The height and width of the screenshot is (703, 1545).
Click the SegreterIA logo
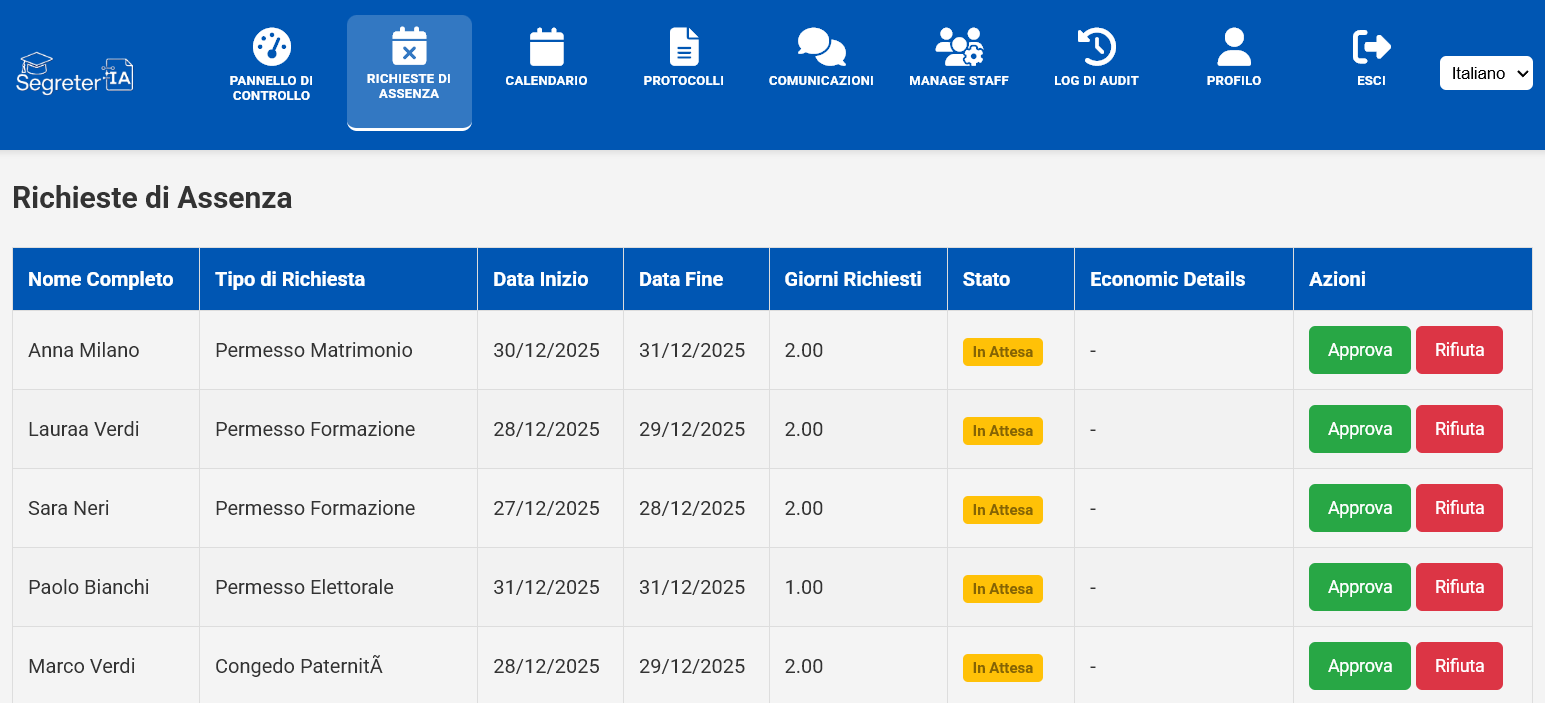[x=75, y=72]
